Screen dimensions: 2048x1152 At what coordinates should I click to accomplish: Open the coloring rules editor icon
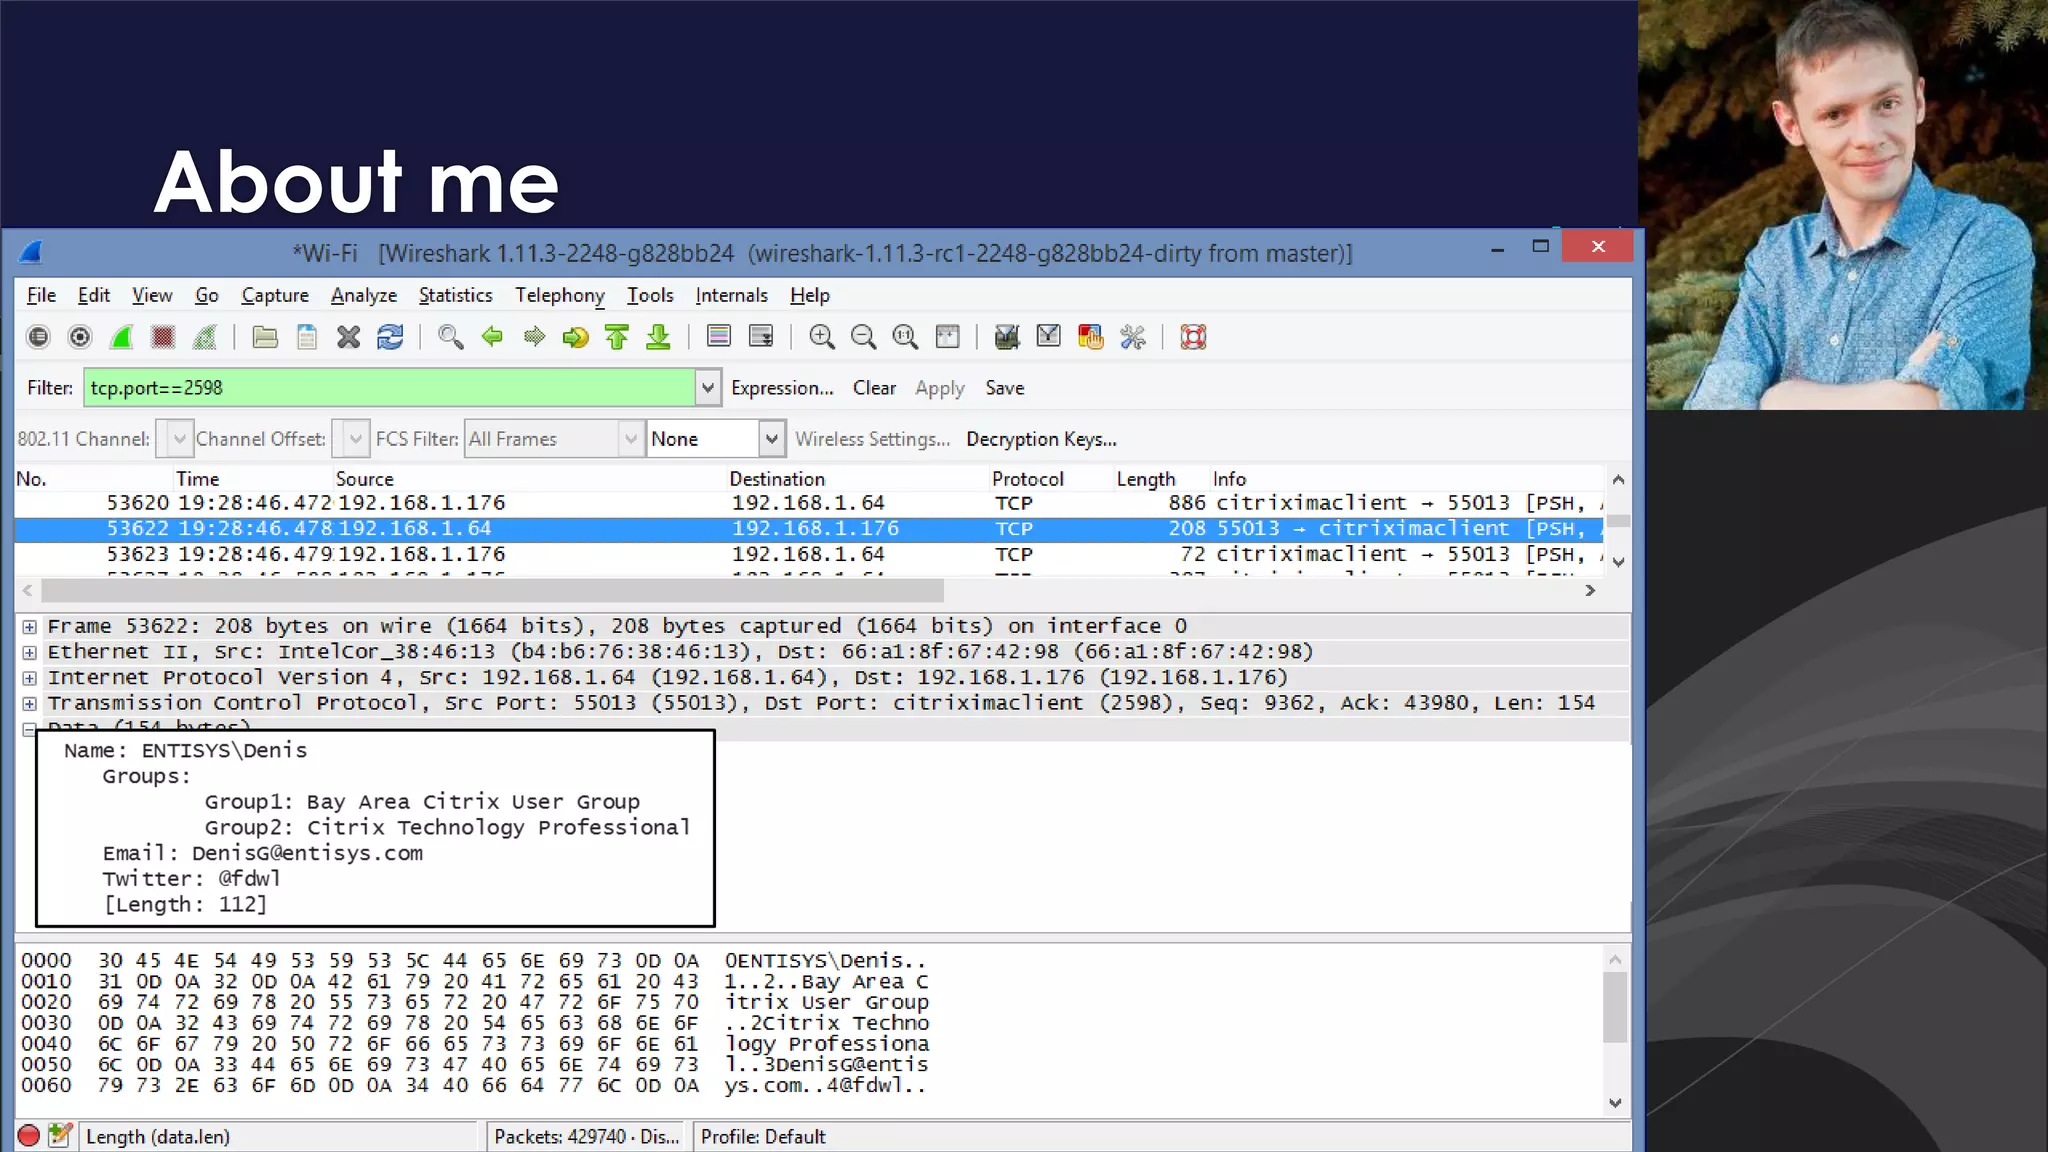click(x=1090, y=337)
